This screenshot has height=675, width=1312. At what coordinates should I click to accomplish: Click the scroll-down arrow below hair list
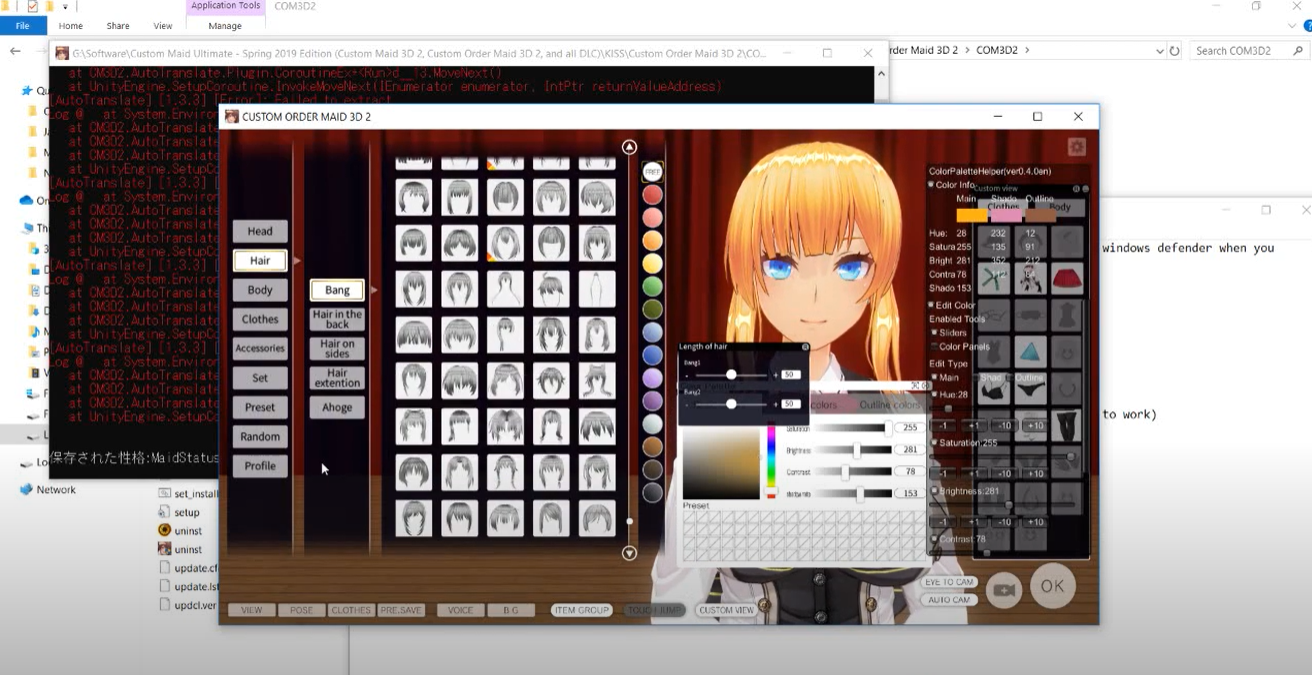(x=629, y=552)
